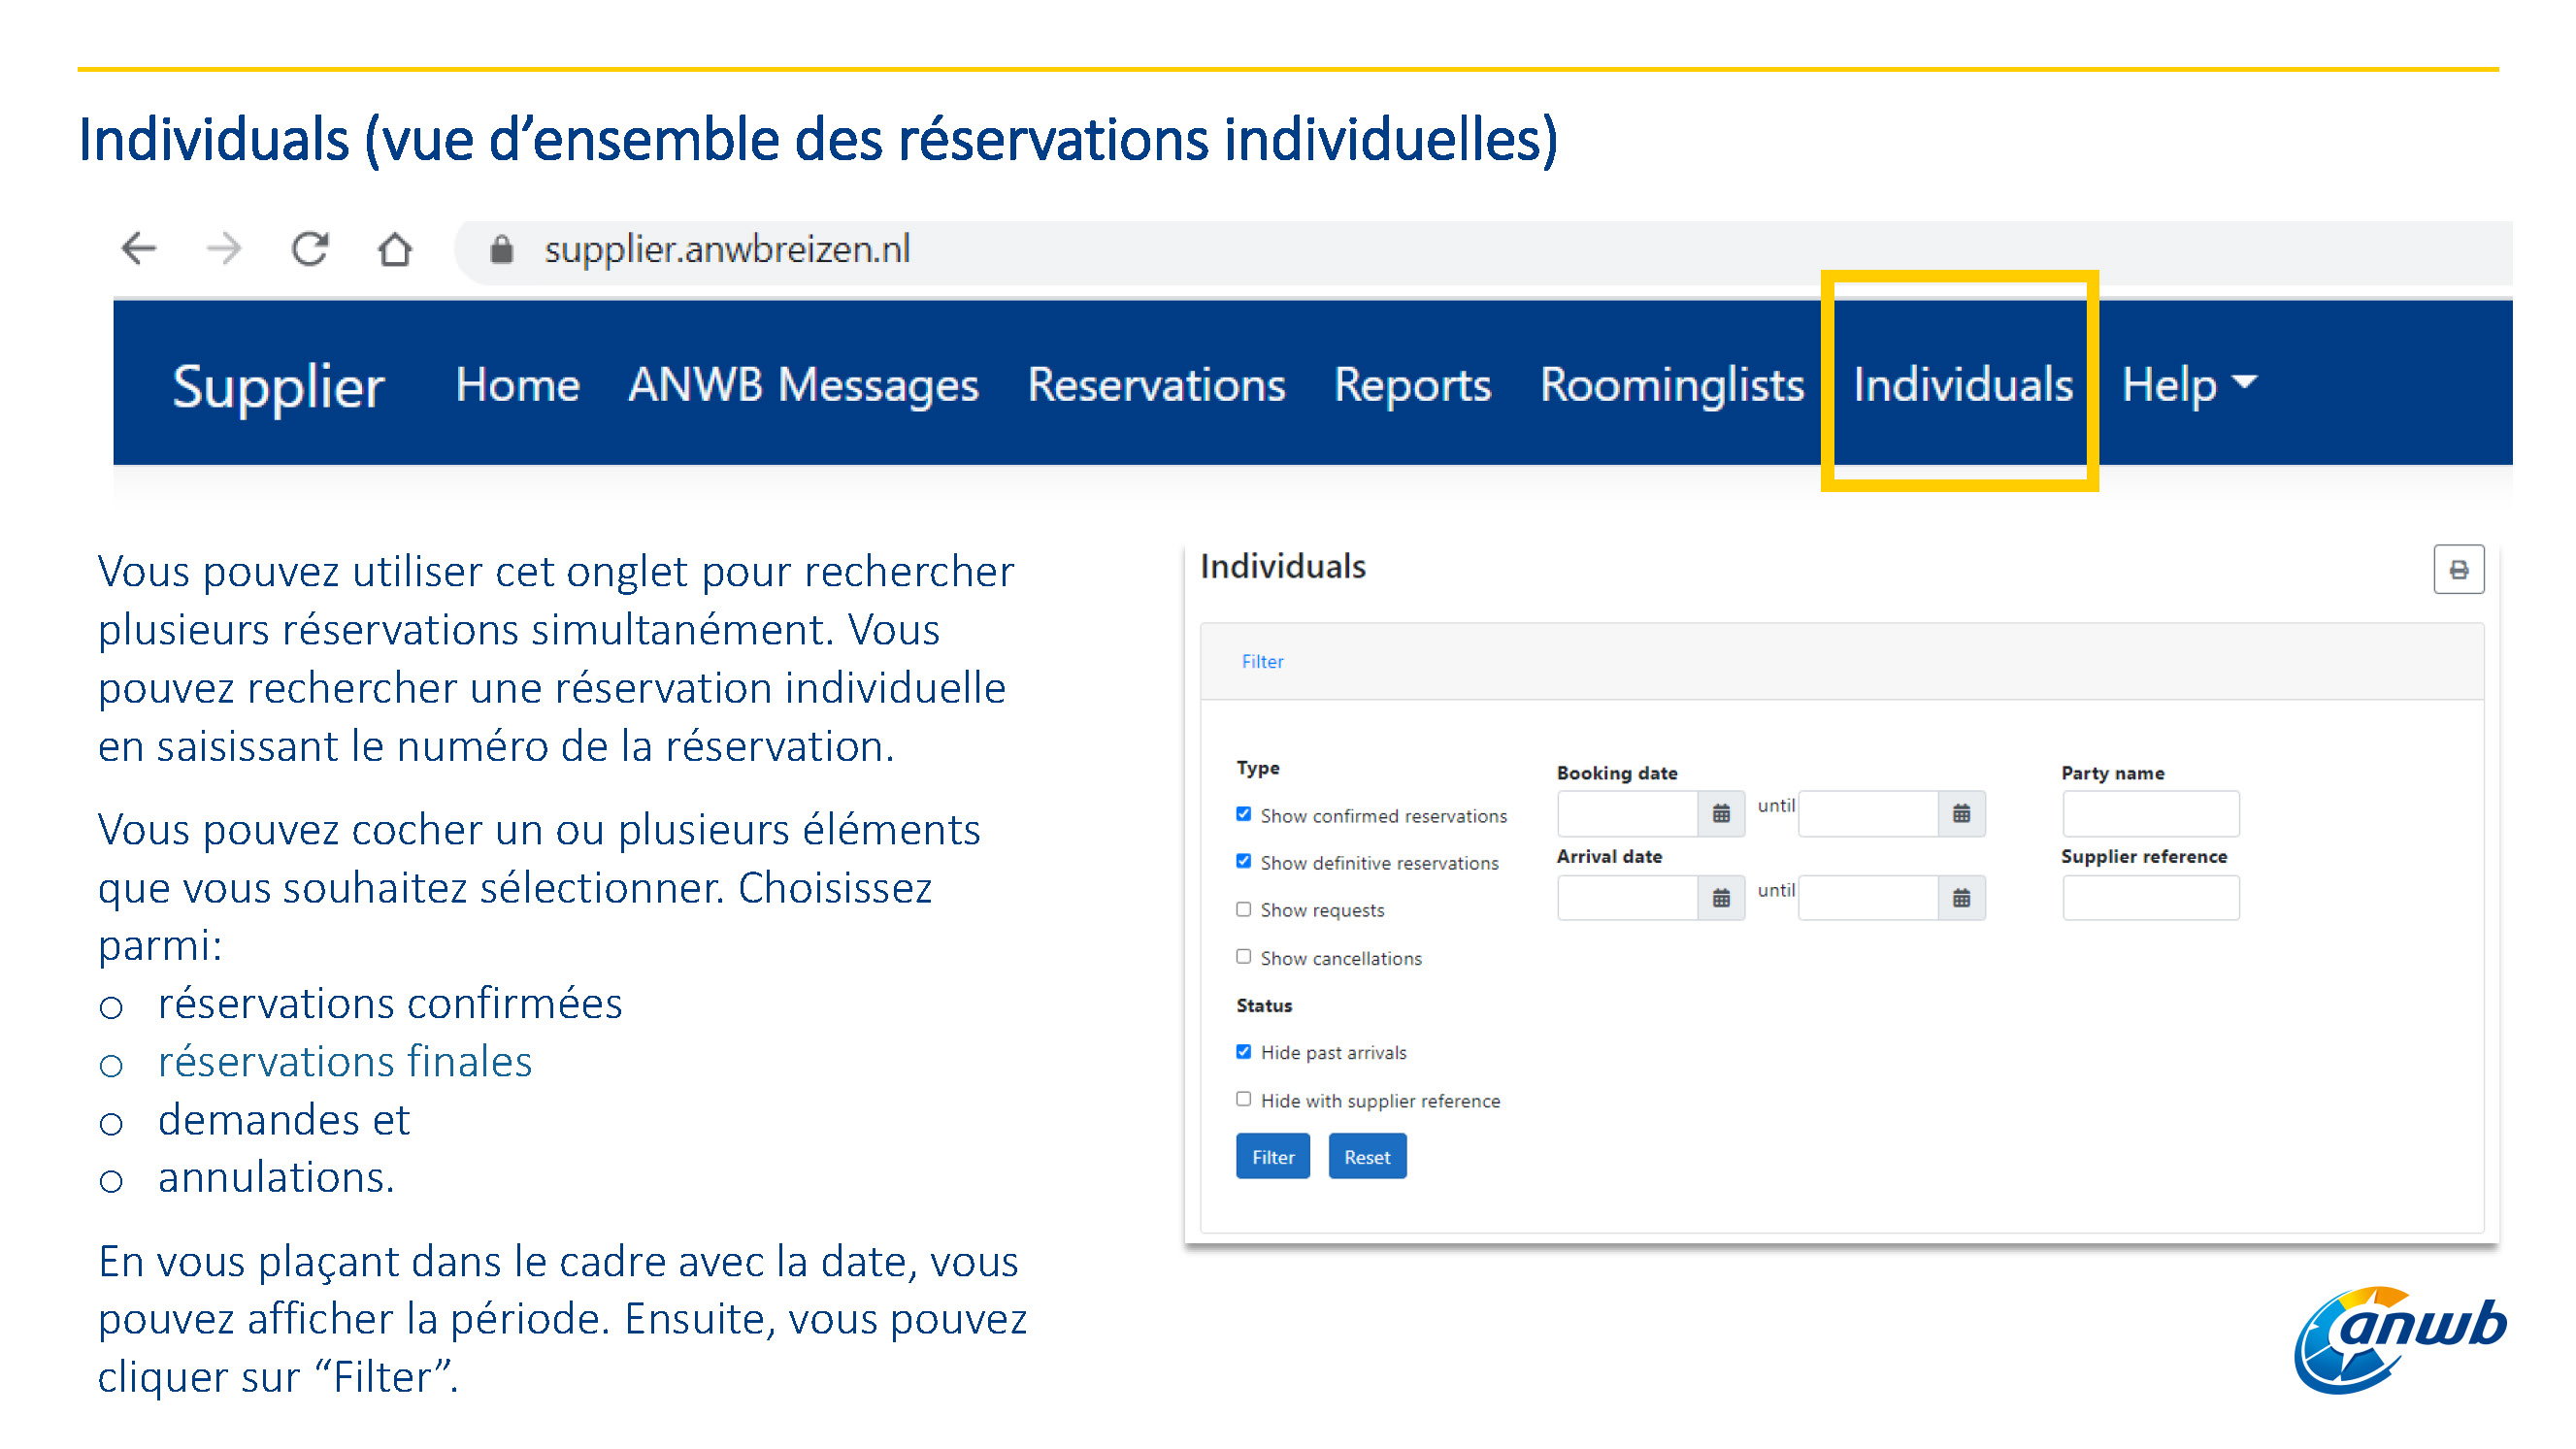Open the Reports menu item
The width and height of the screenshot is (2576, 1449).
pos(1413,385)
